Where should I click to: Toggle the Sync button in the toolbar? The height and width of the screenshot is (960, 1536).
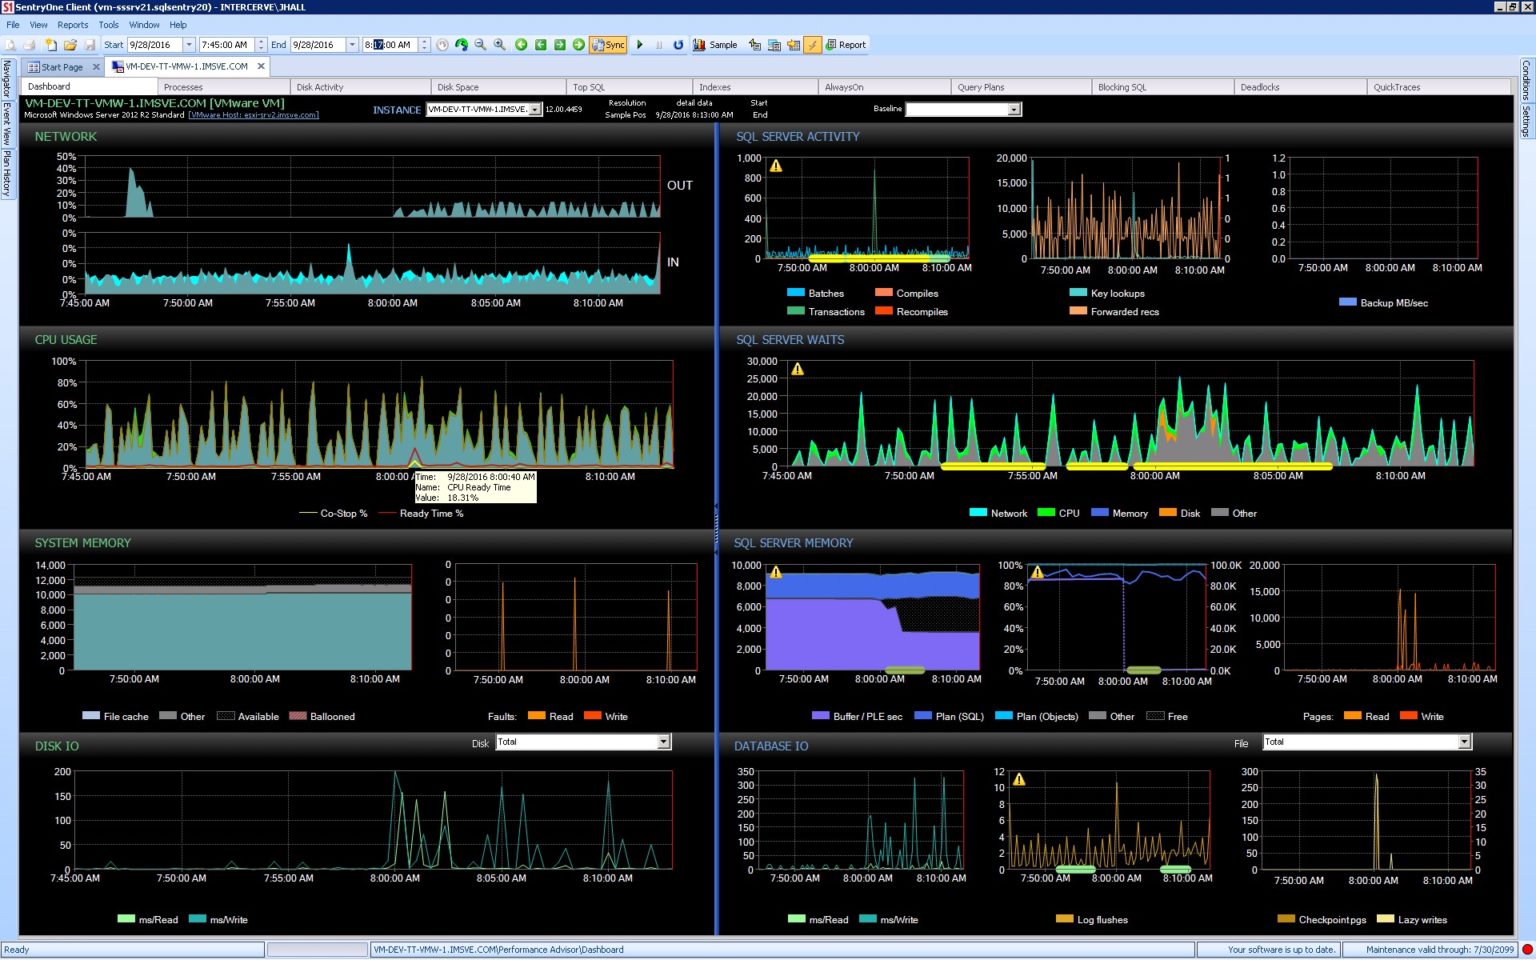point(608,45)
